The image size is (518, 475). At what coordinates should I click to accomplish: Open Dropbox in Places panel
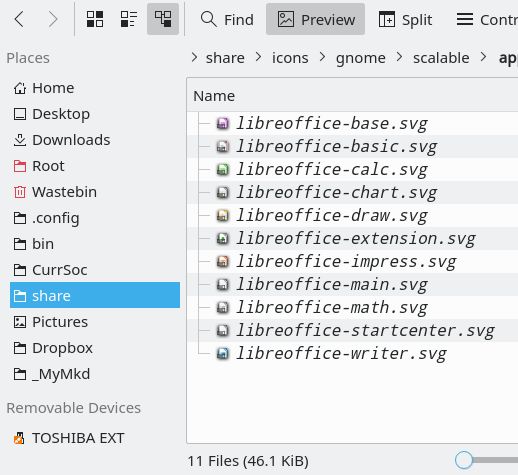(95, 348)
